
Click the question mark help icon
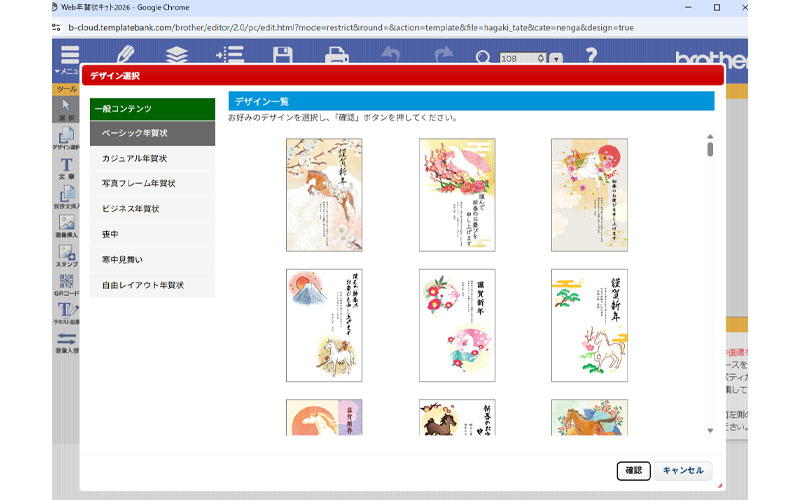tap(591, 54)
